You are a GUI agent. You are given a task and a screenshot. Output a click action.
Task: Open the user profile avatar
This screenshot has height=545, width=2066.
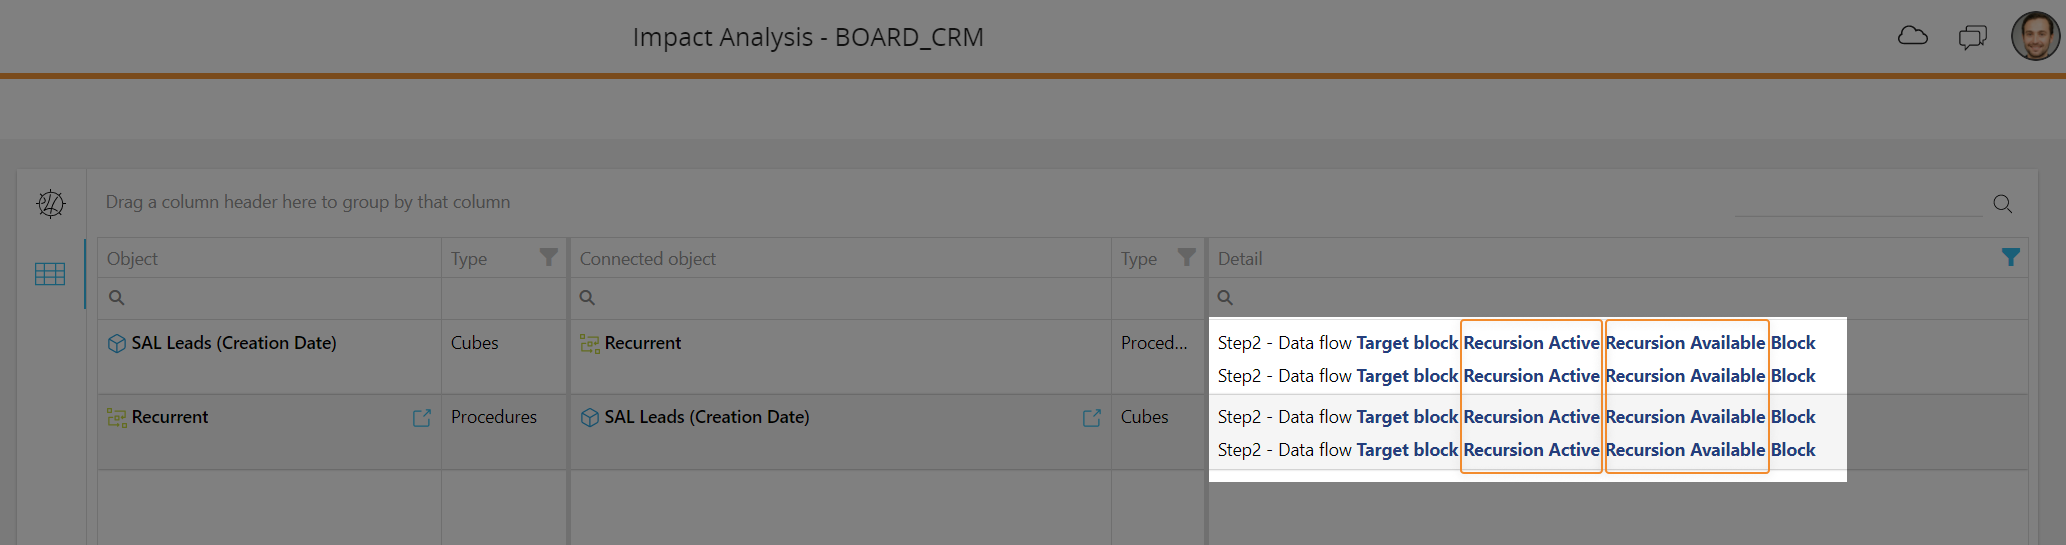click(x=2035, y=37)
